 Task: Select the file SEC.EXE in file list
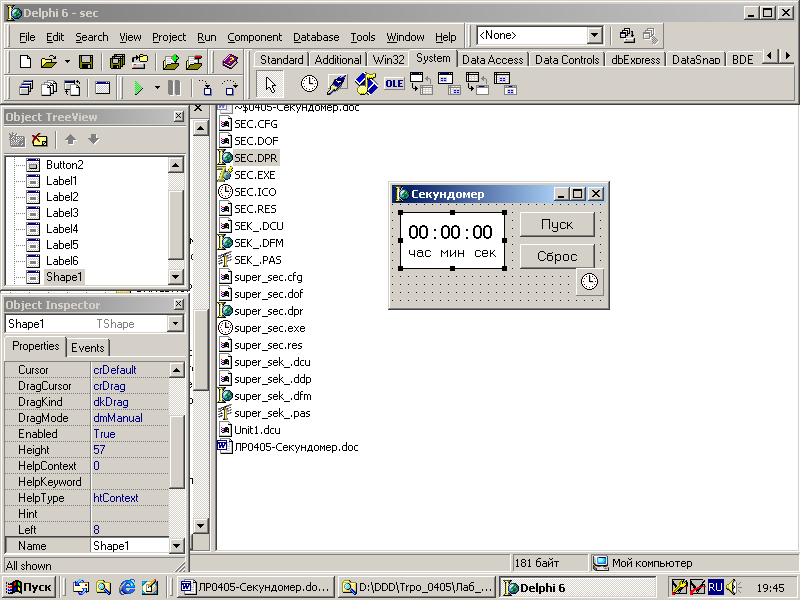(255, 175)
